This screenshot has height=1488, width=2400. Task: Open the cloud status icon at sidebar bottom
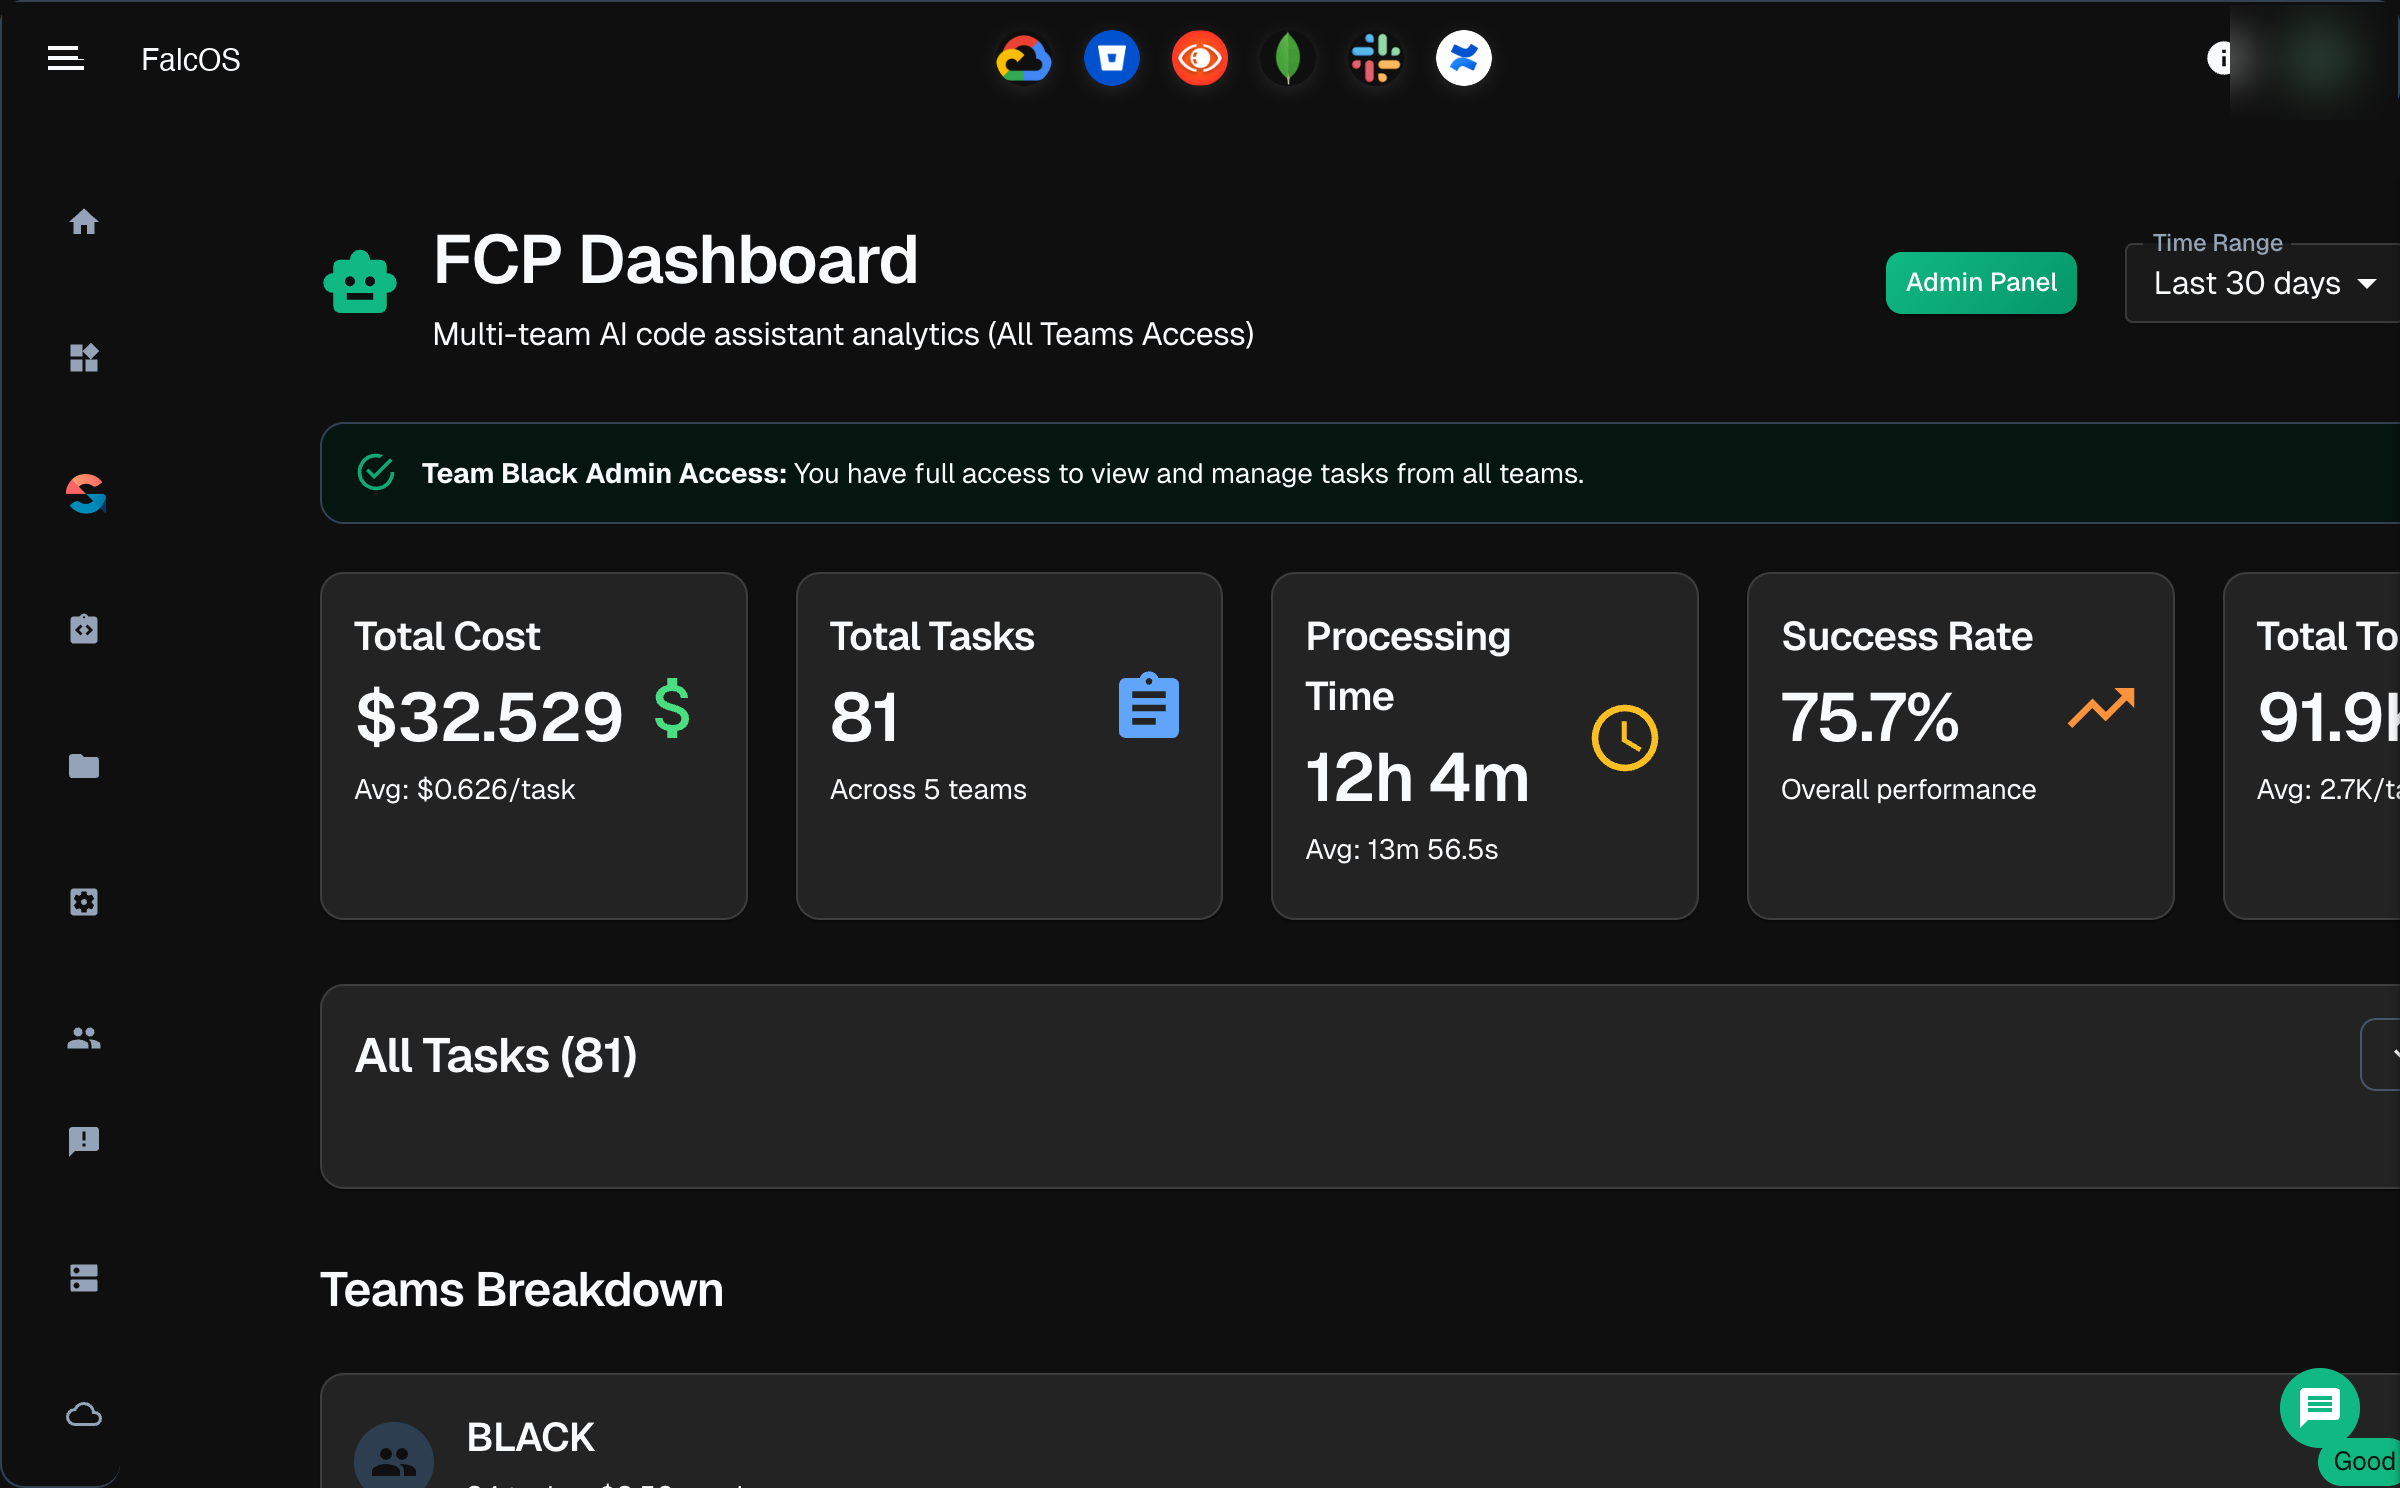85,1414
